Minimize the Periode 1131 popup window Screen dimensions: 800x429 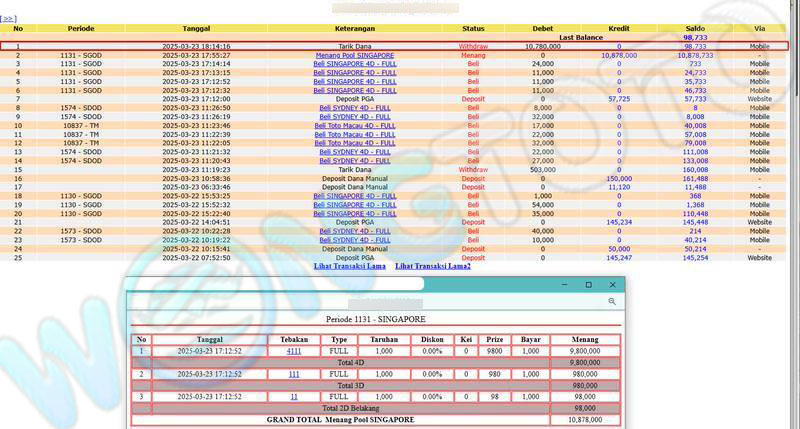coord(564,285)
